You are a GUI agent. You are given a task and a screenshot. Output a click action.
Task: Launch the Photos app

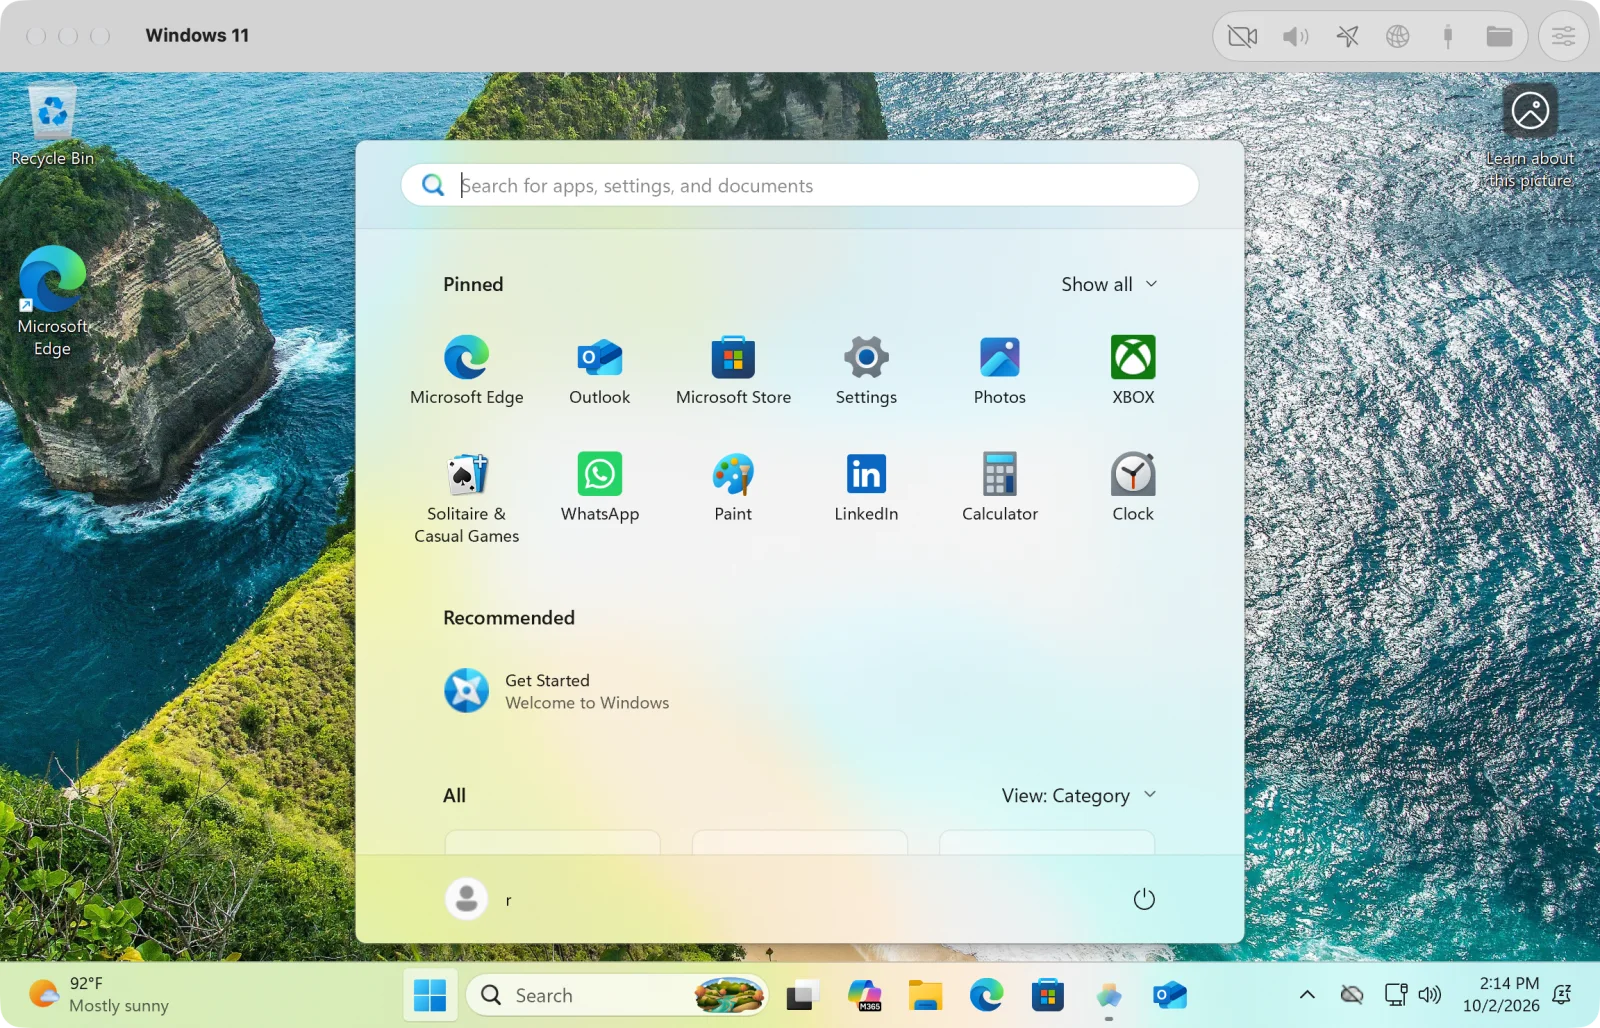[999, 370]
